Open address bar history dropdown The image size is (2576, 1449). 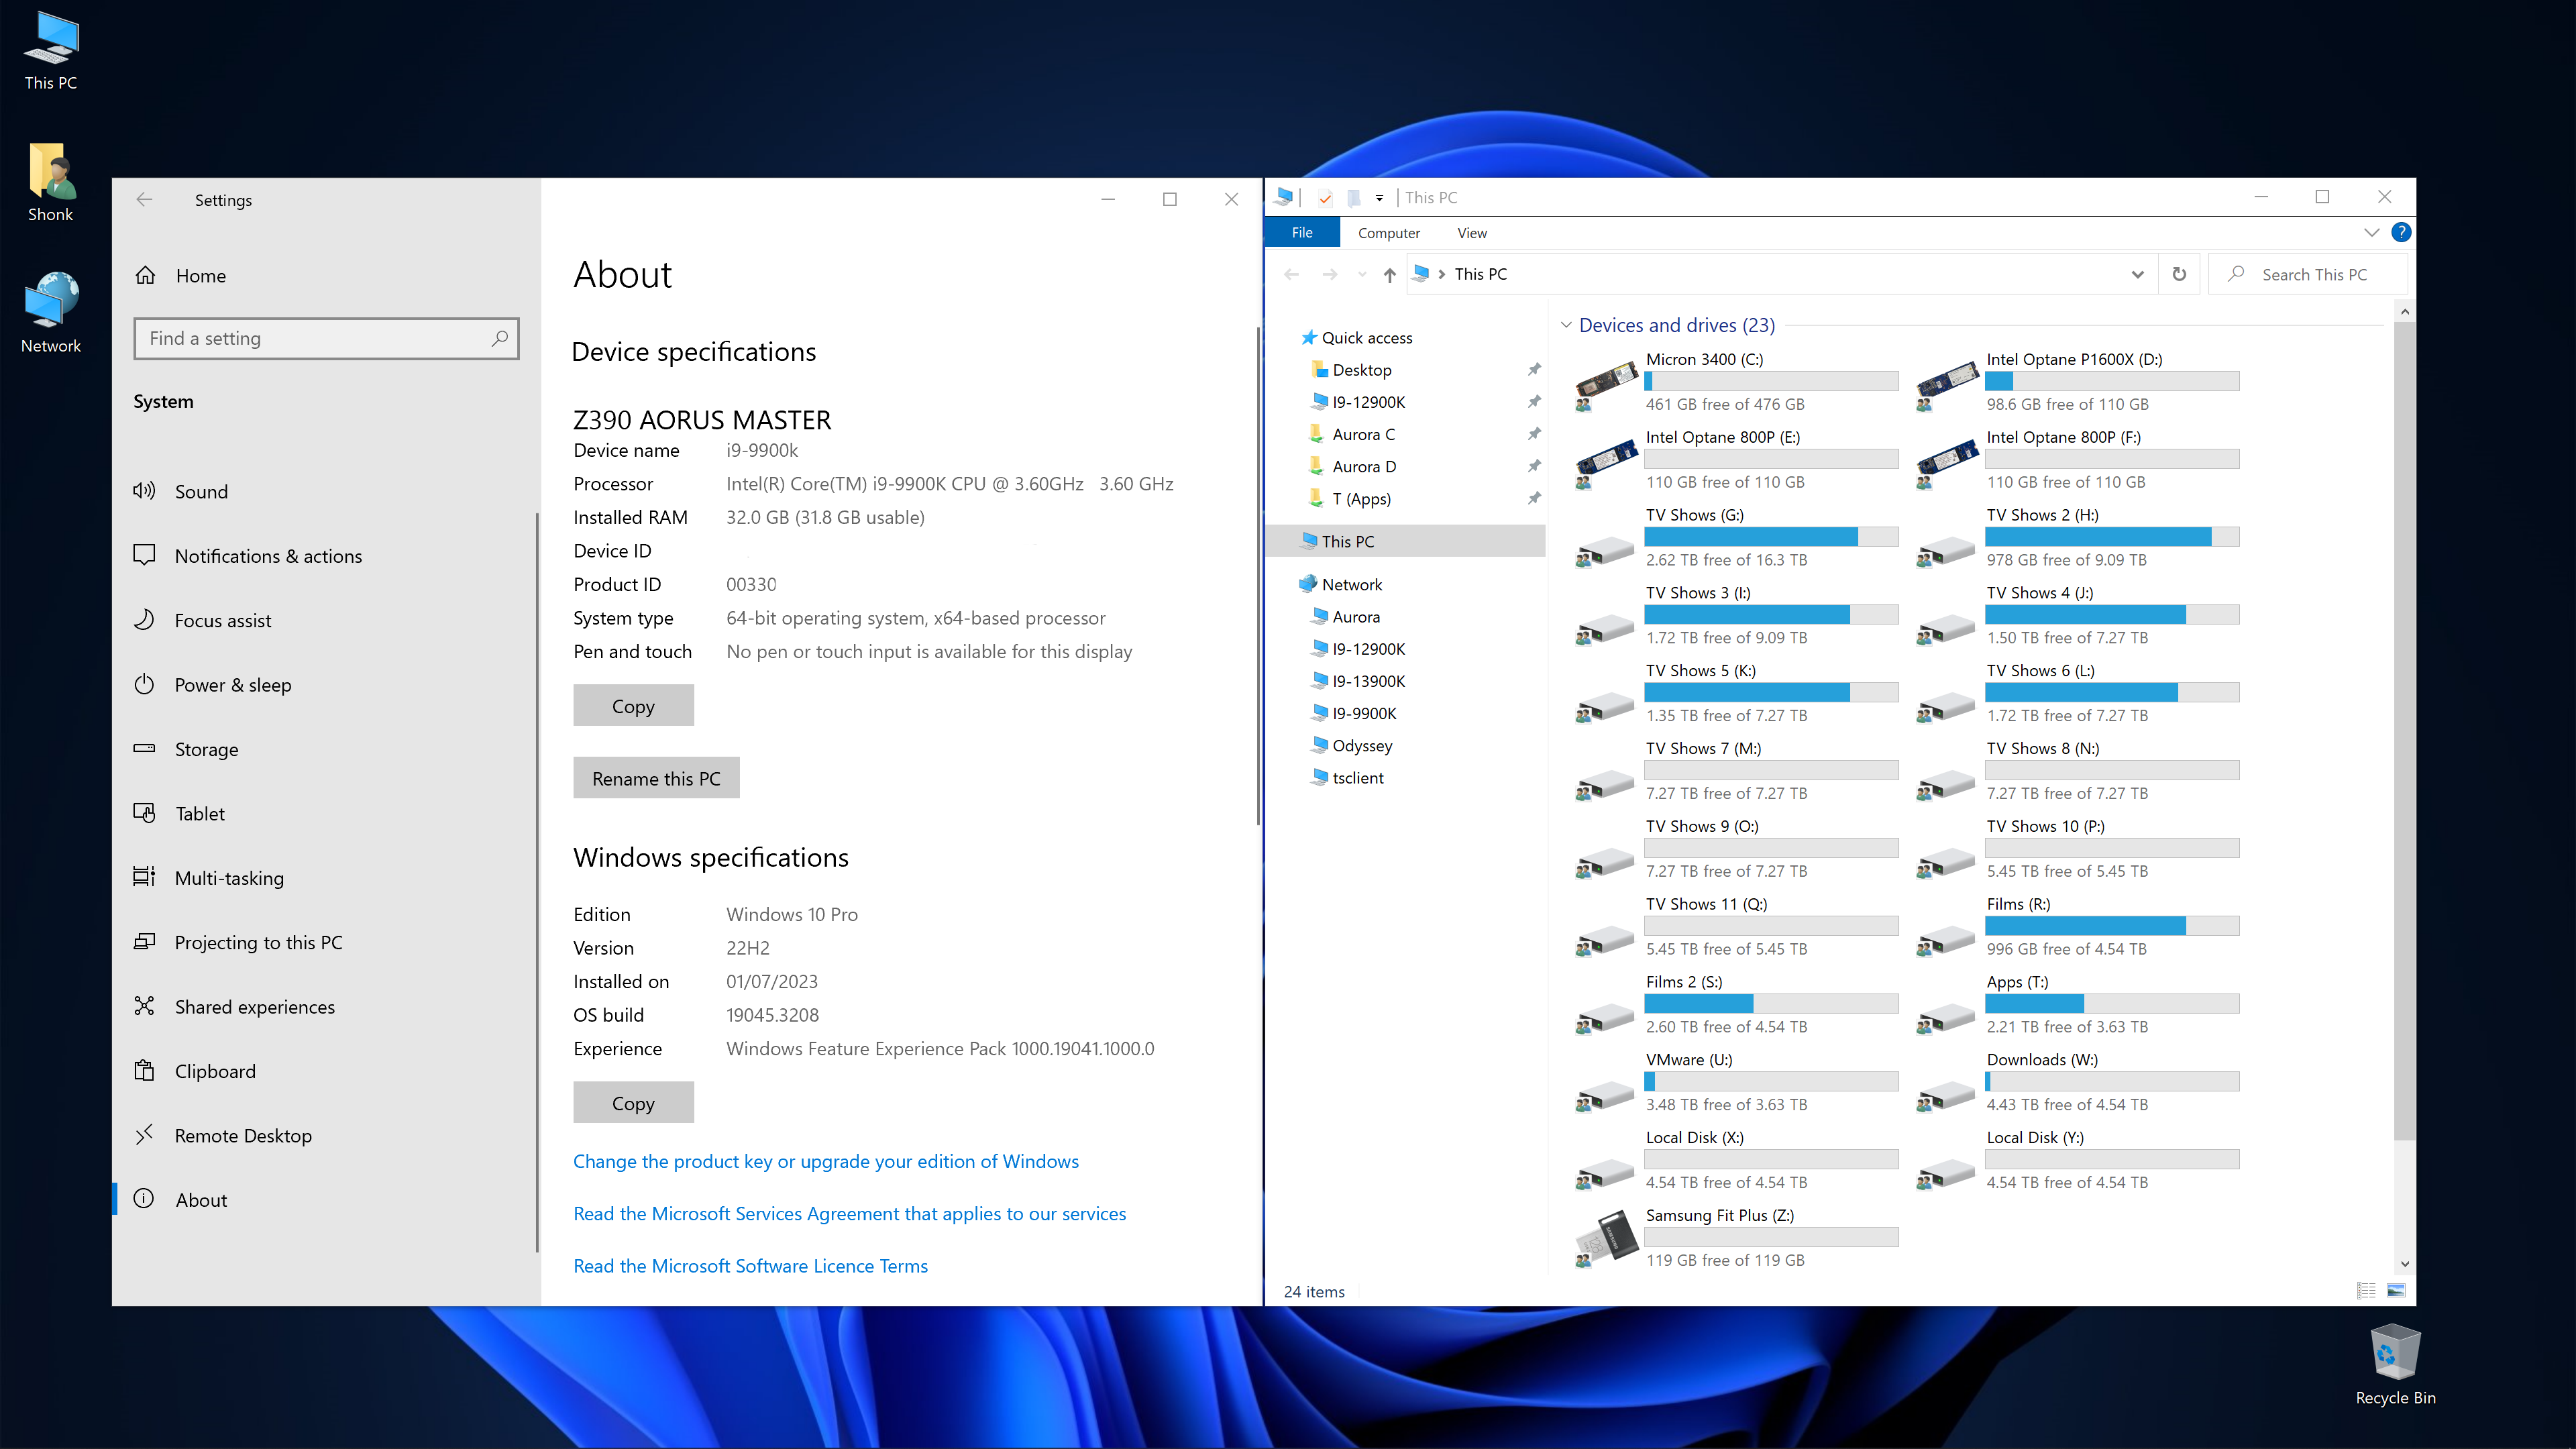point(2137,274)
